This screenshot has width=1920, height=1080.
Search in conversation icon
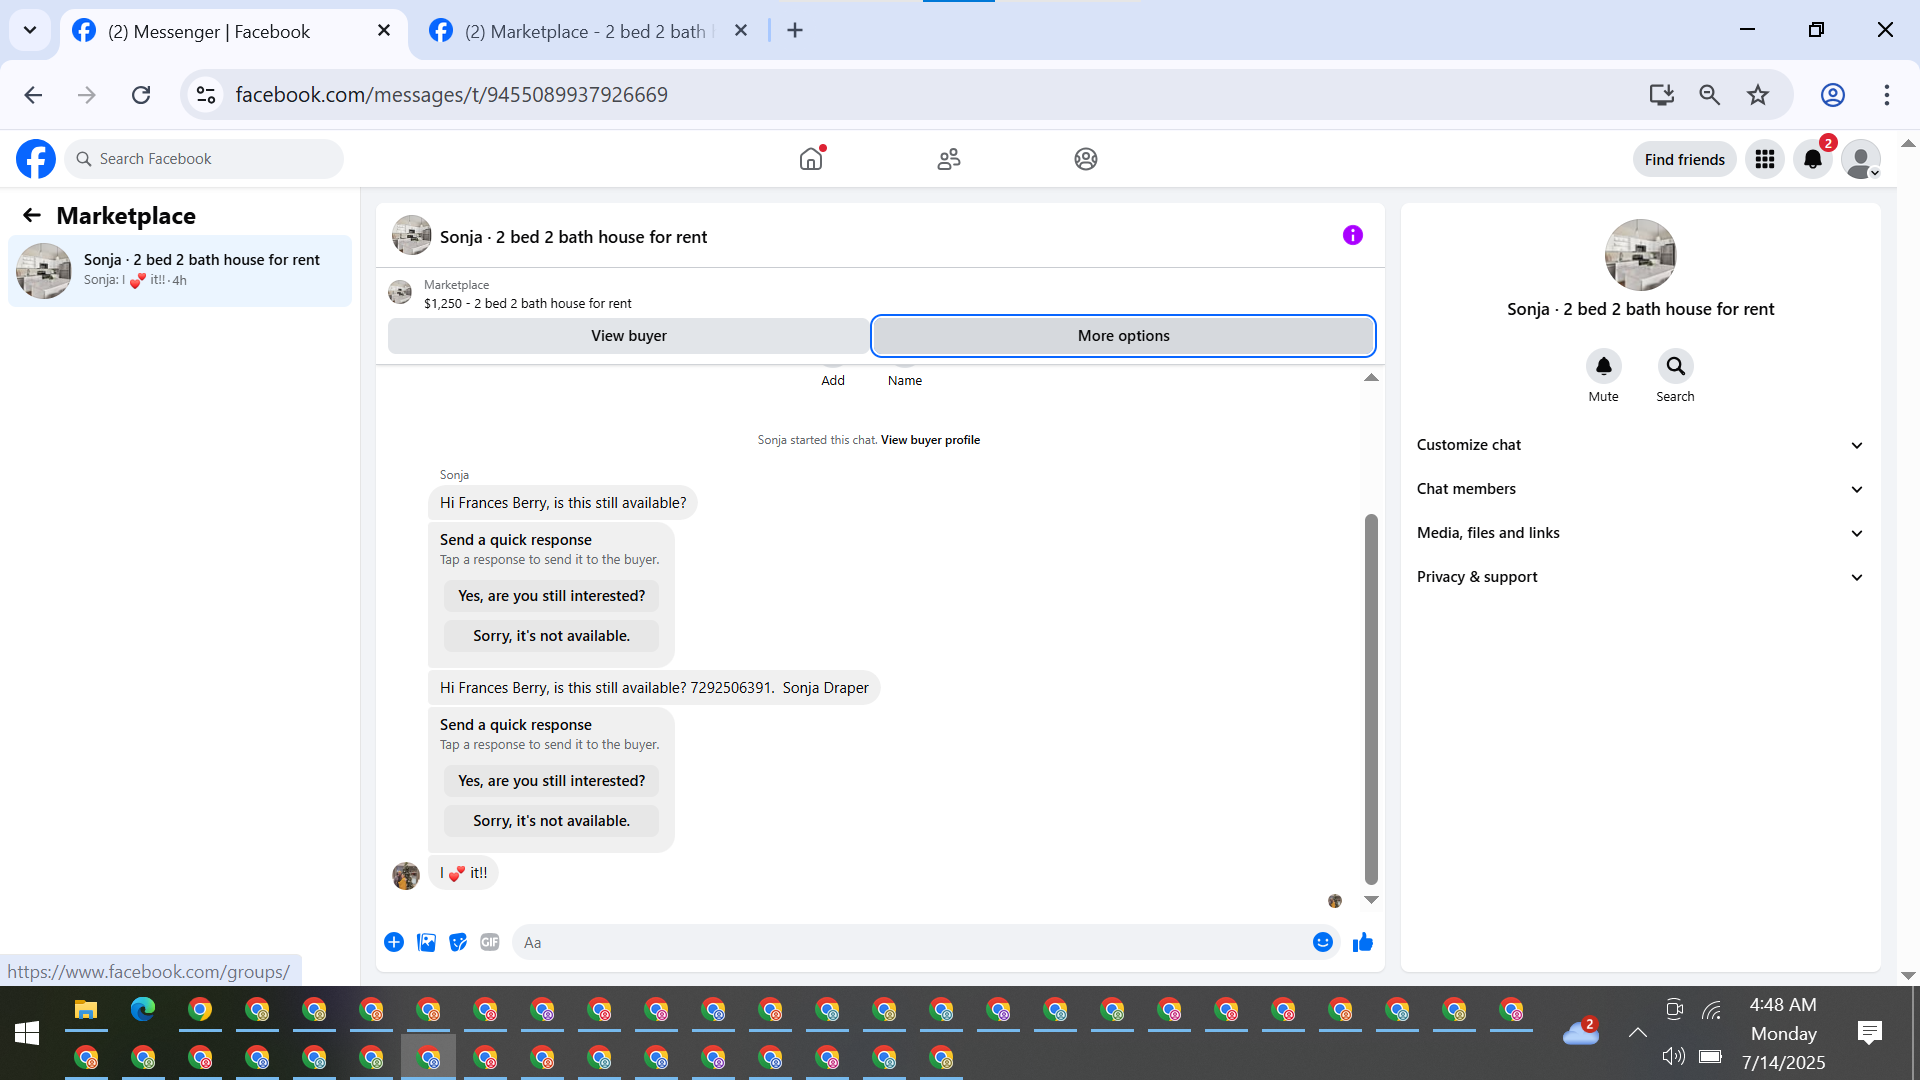[x=1675, y=367]
